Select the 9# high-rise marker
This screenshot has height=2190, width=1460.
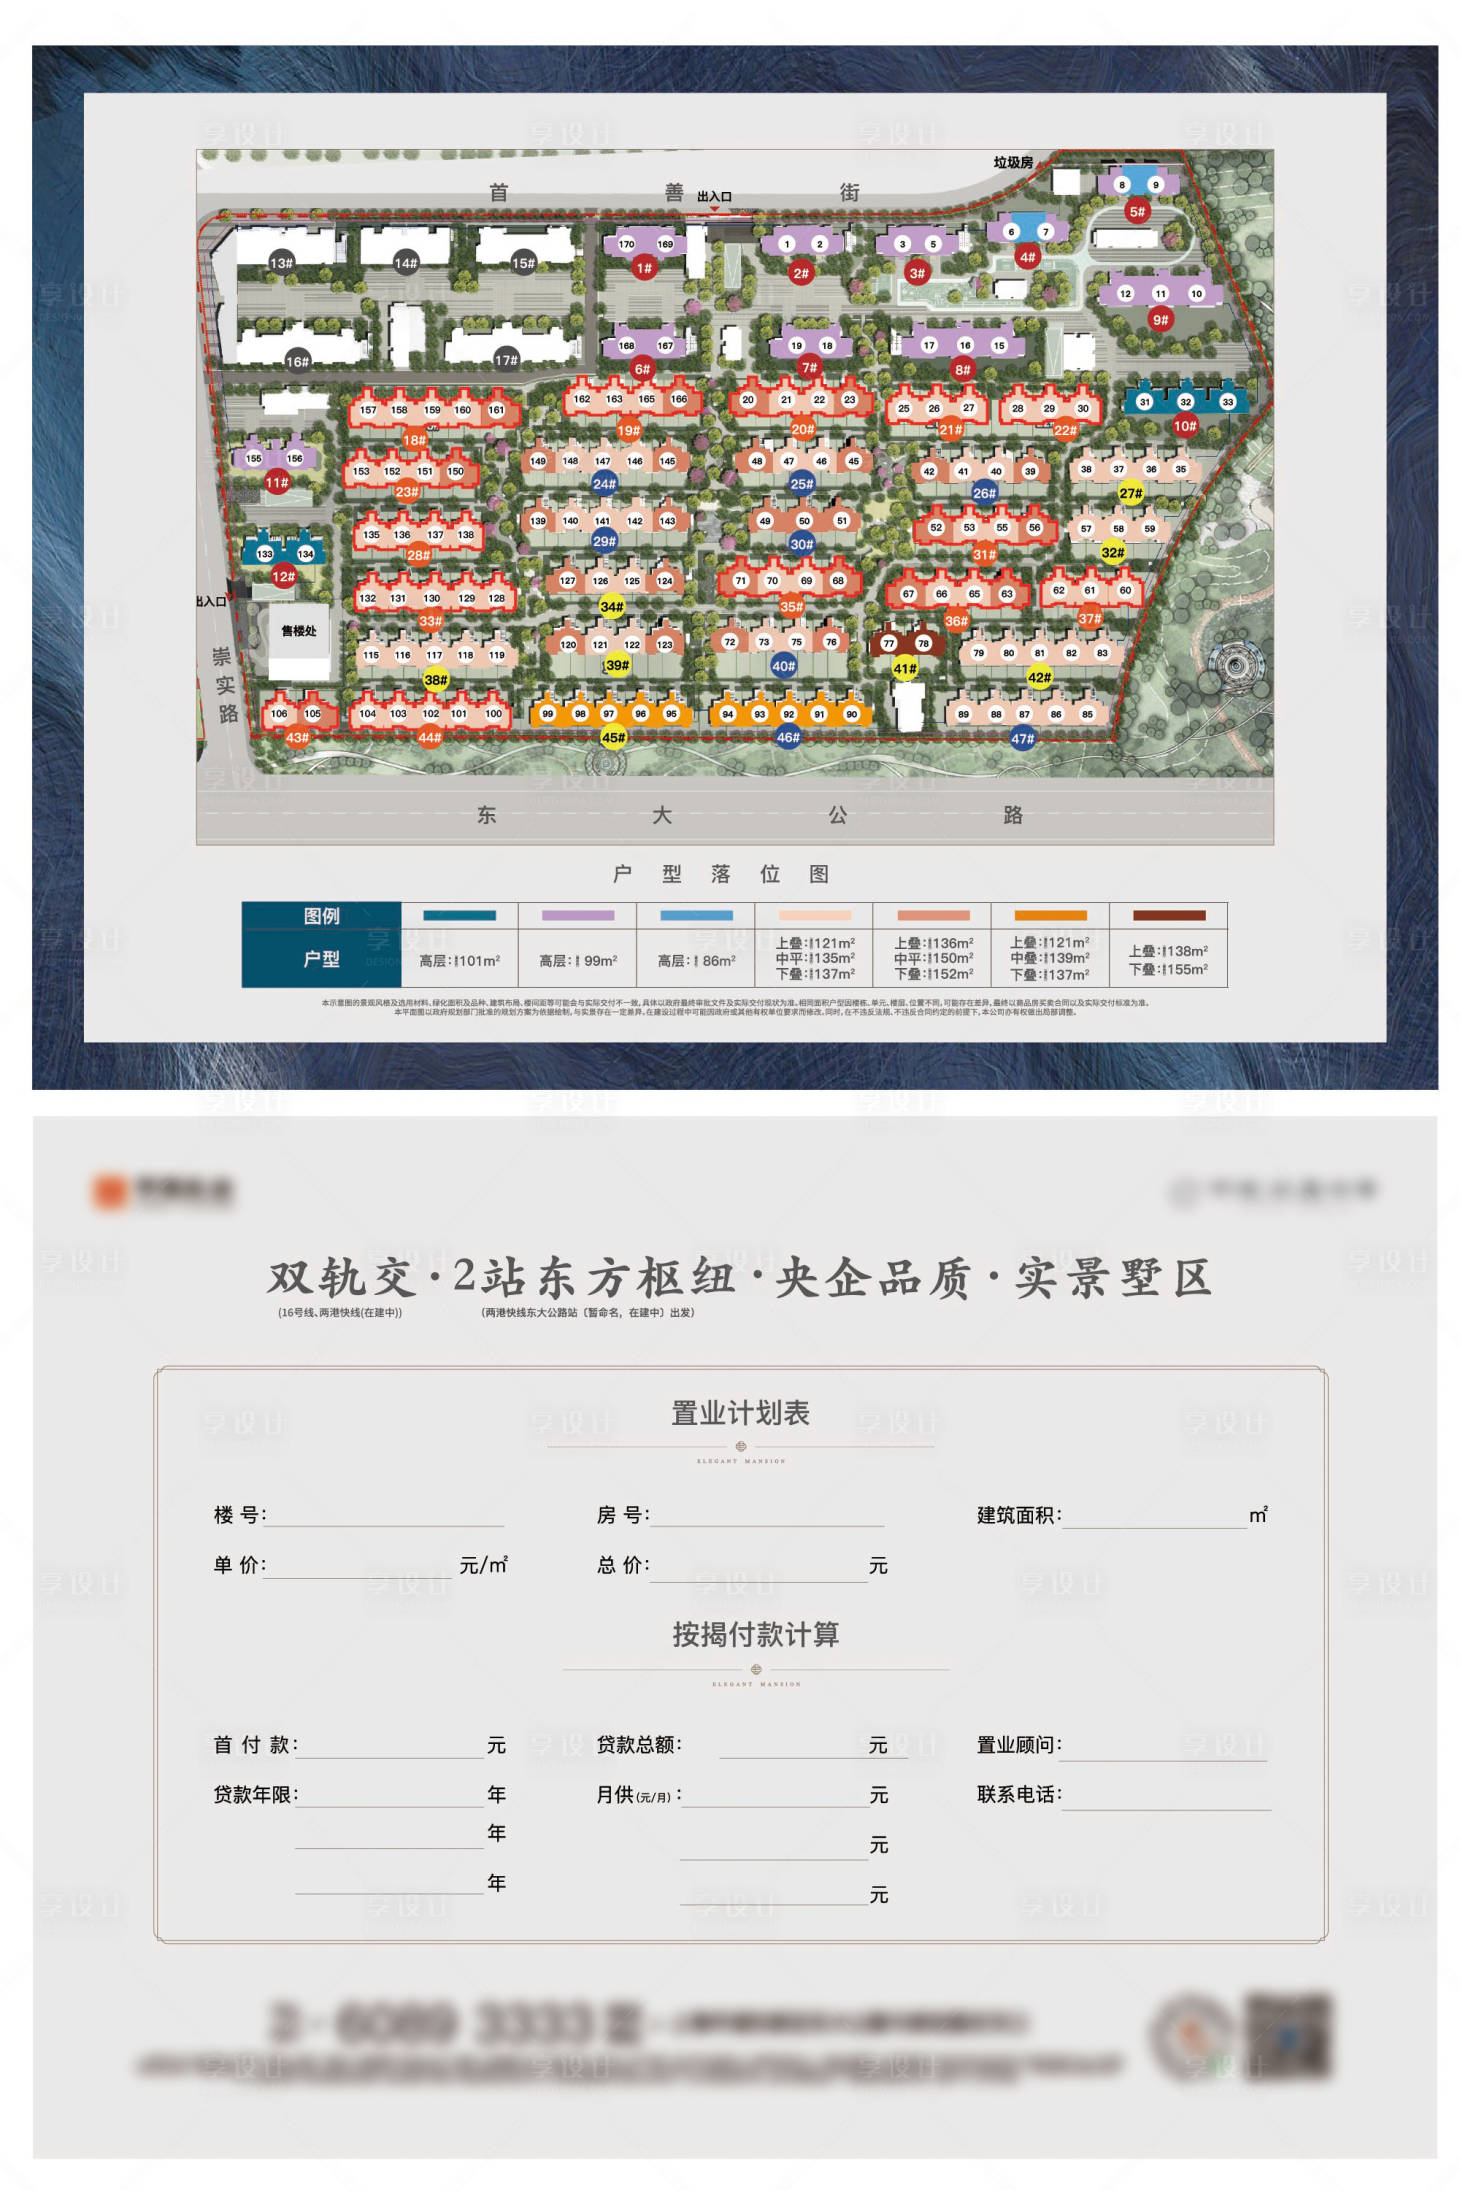[x=1159, y=320]
